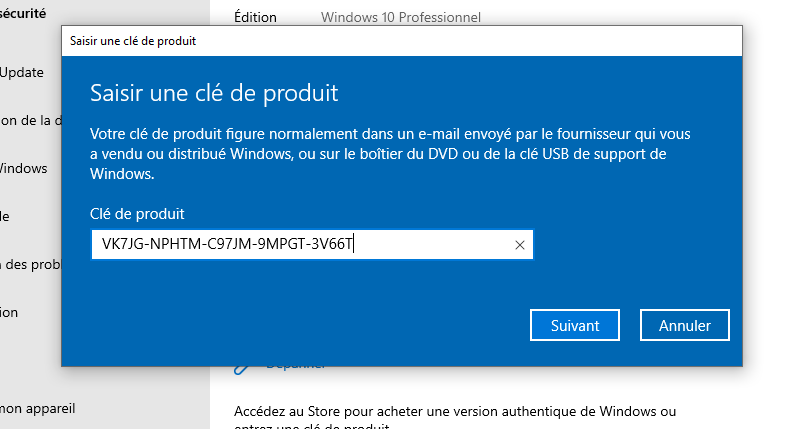Cancel with the Annuler button
The height and width of the screenshot is (429, 796).
click(x=685, y=325)
